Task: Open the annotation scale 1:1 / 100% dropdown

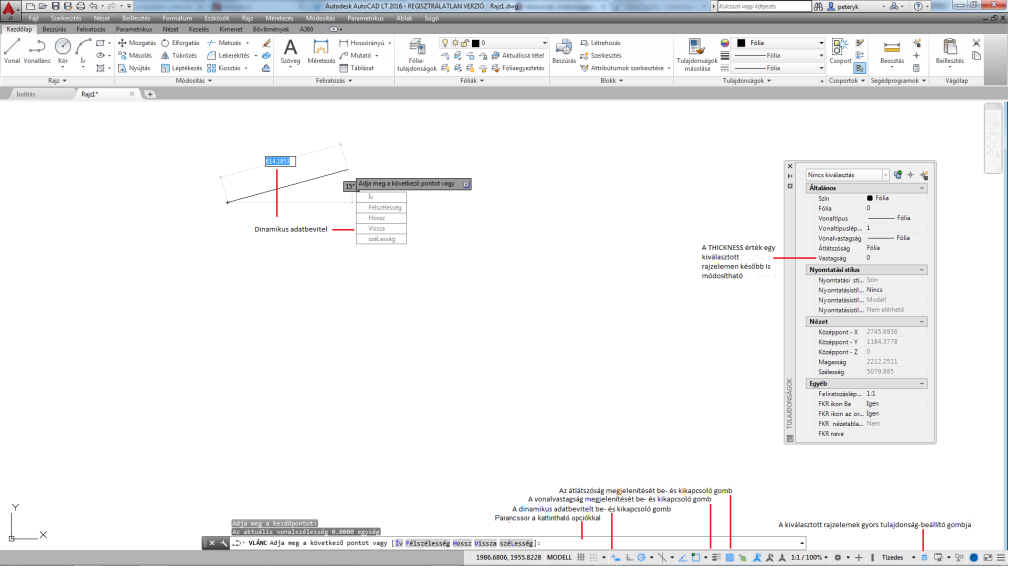Action: point(810,558)
